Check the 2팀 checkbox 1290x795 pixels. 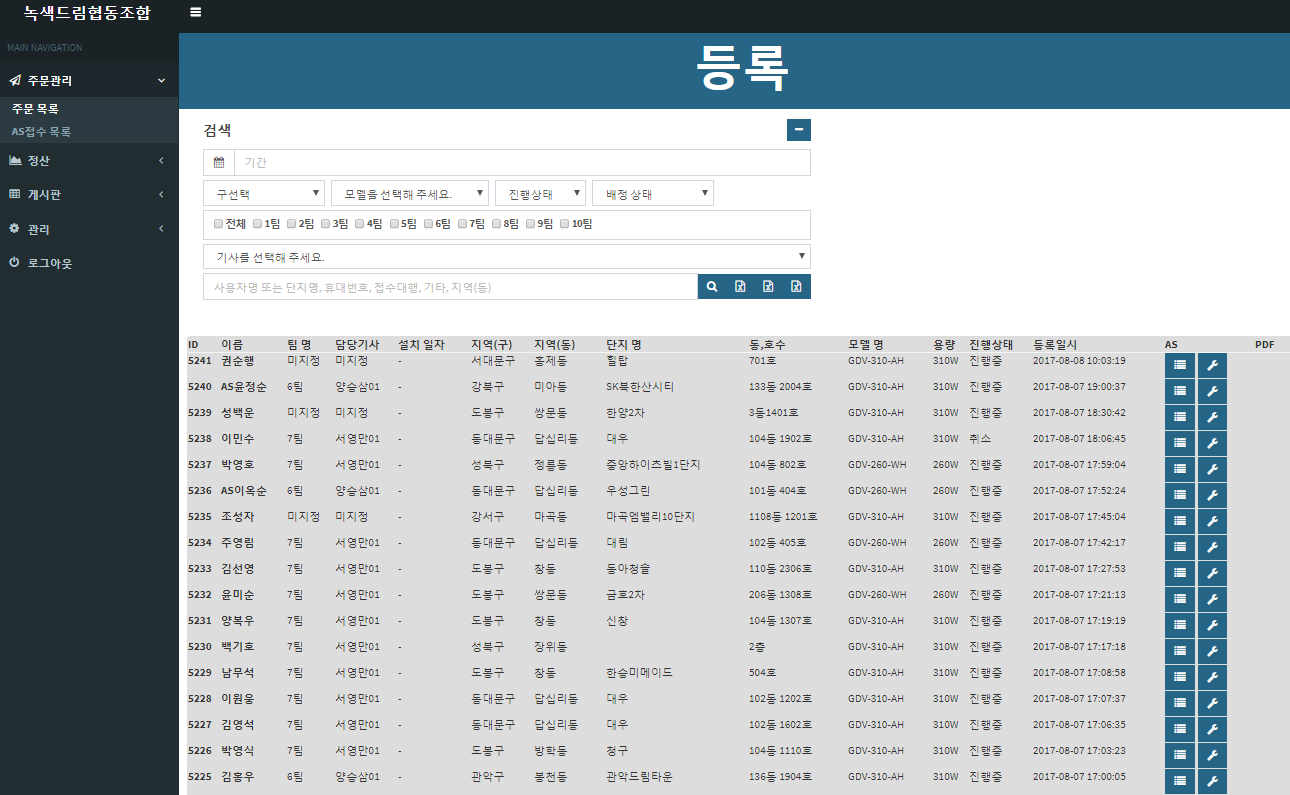pyautogui.click(x=292, y=224)
